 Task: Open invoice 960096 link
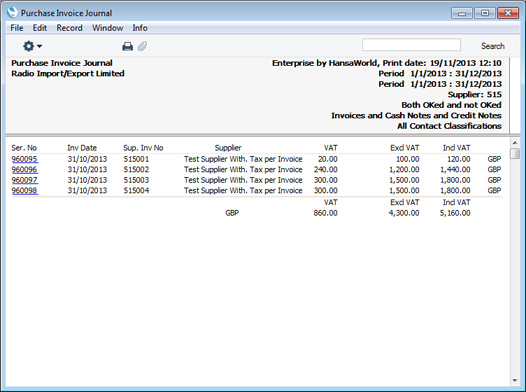pyautogui.click(x=25, y=169)
